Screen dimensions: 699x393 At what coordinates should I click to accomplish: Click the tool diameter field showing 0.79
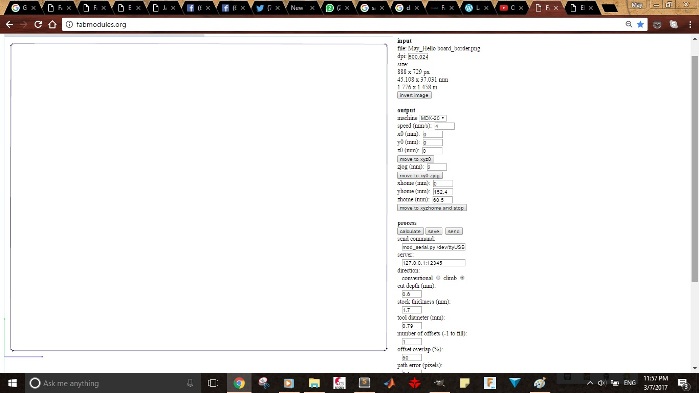(x=411, y=326)
